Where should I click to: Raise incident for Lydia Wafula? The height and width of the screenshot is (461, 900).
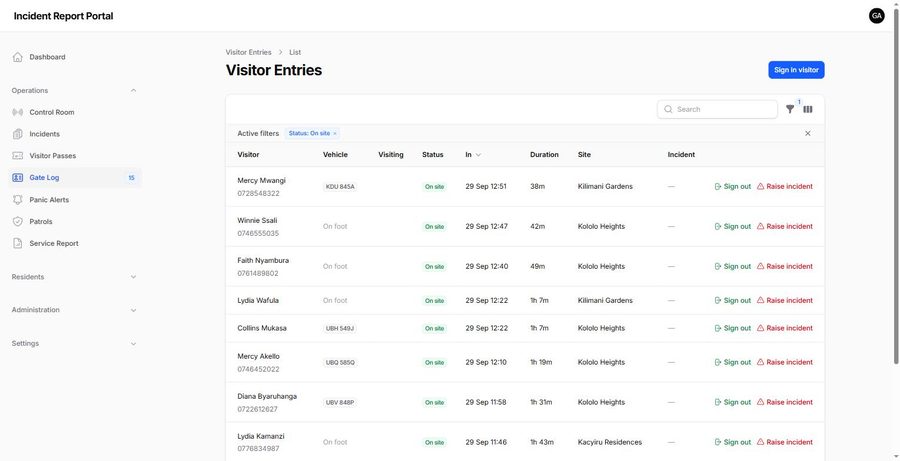785,300
